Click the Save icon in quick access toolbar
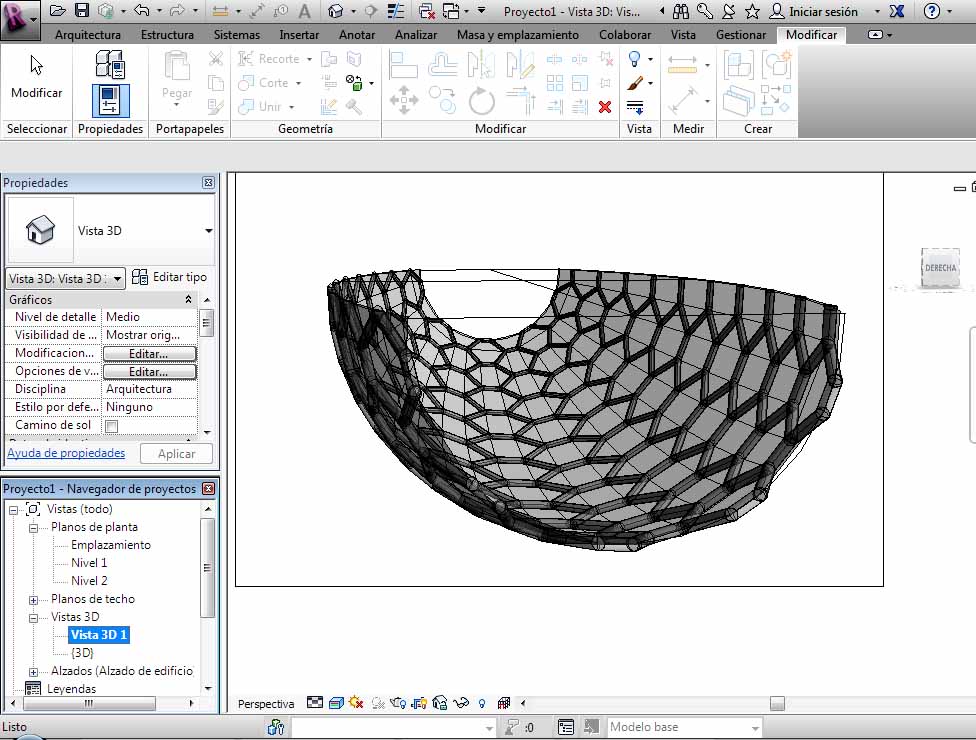The height and width of the screenshot is (740, 976). pyautogui.click(x=82, y=11)
